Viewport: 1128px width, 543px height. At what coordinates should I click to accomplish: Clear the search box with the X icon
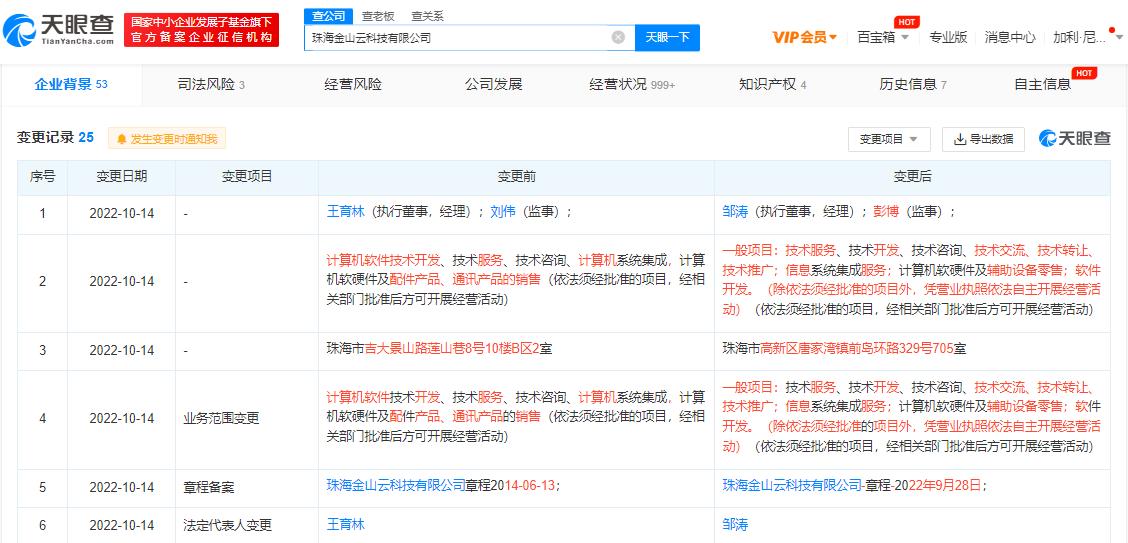click(x=618, y=37)
